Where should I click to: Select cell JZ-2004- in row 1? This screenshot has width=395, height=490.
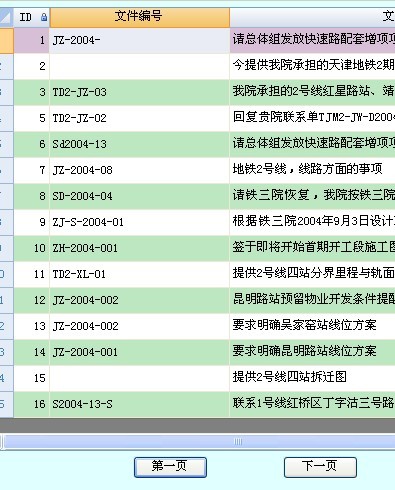(139, 41)
